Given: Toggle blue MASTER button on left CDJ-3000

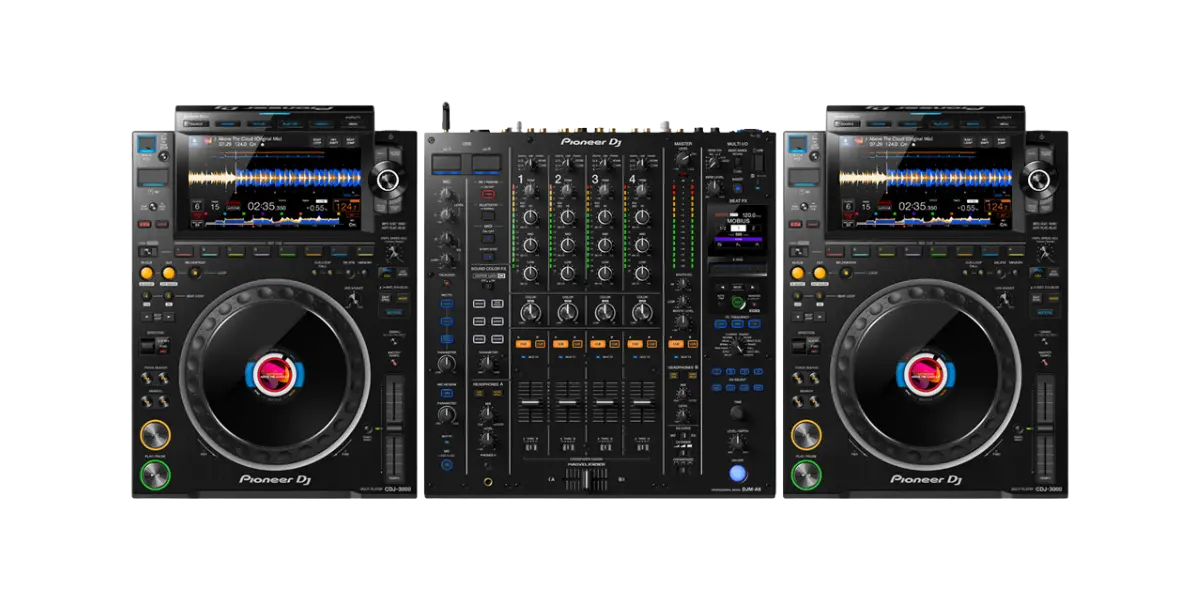Looking at the screenshot, I should point(396,312).
